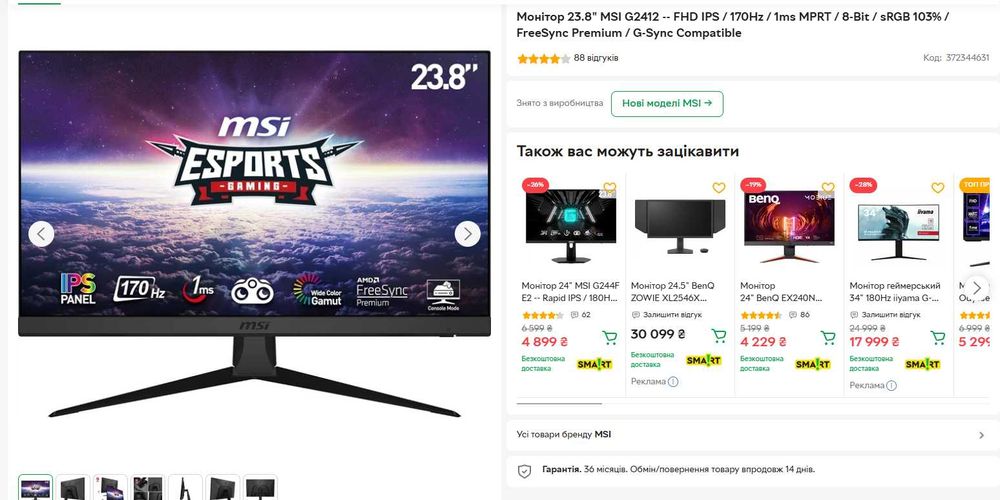Toggle wishlist heart on iiyama 34" monitor
This screenshot has height=500, width=1000.
click(938, 188)
